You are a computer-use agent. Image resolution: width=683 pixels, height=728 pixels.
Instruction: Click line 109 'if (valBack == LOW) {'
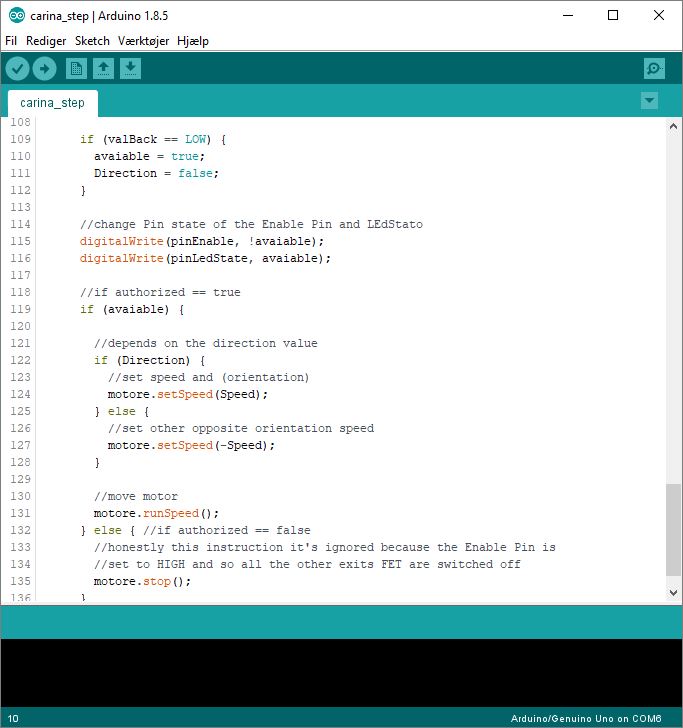tap(153, 139)
